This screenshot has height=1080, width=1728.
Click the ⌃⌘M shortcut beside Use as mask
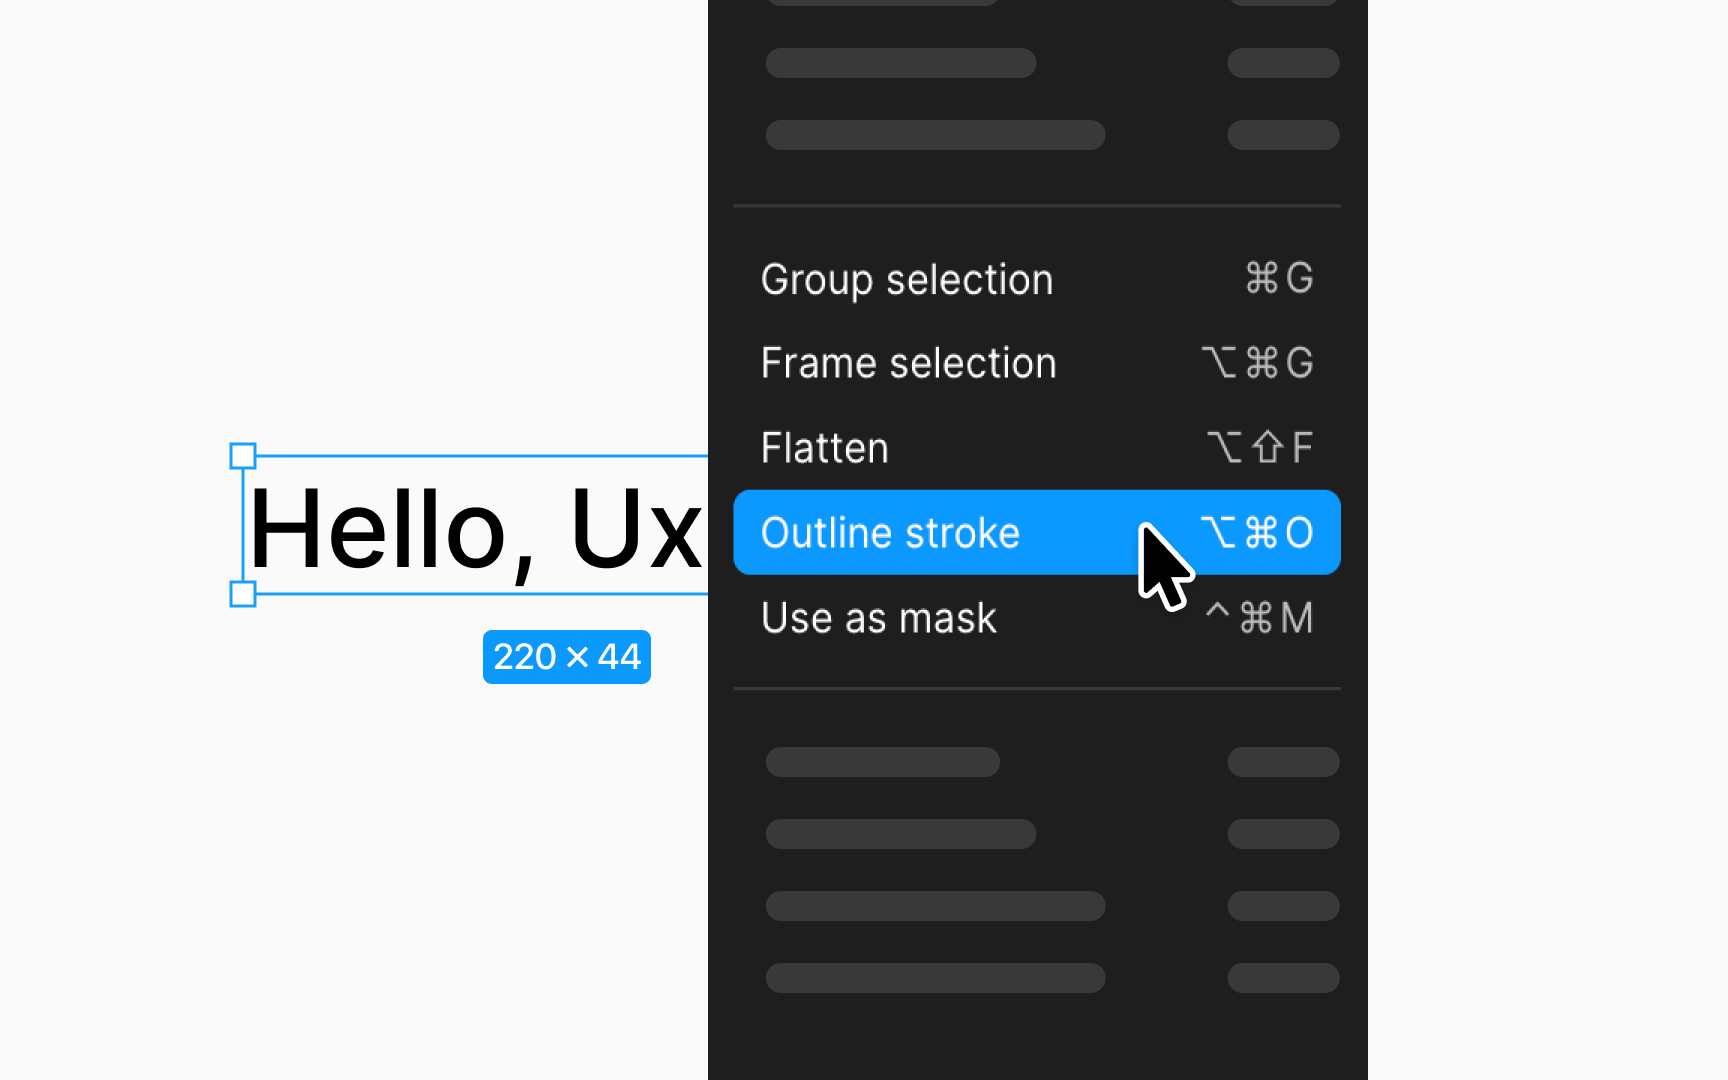(x=1259, y=617)
